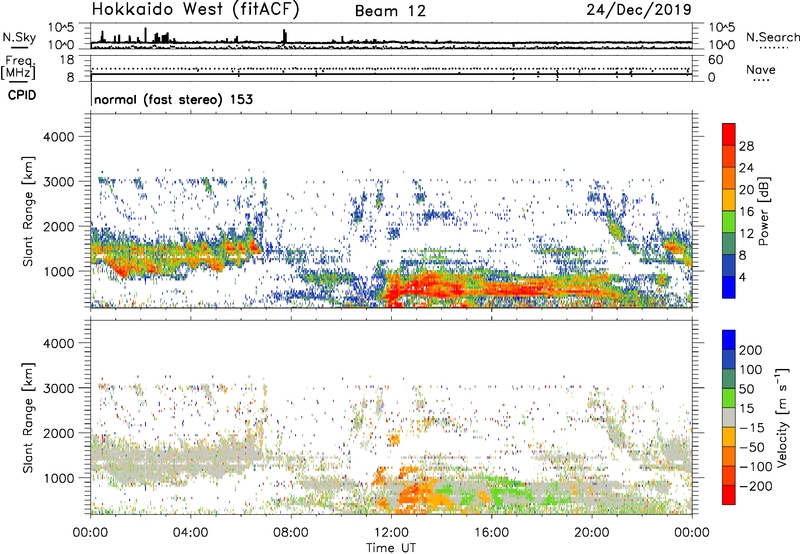Image resolution: width=800 pixels, height=554 pixels.
Task: Click the date '24/Dec/2019'
Action: 639,9
